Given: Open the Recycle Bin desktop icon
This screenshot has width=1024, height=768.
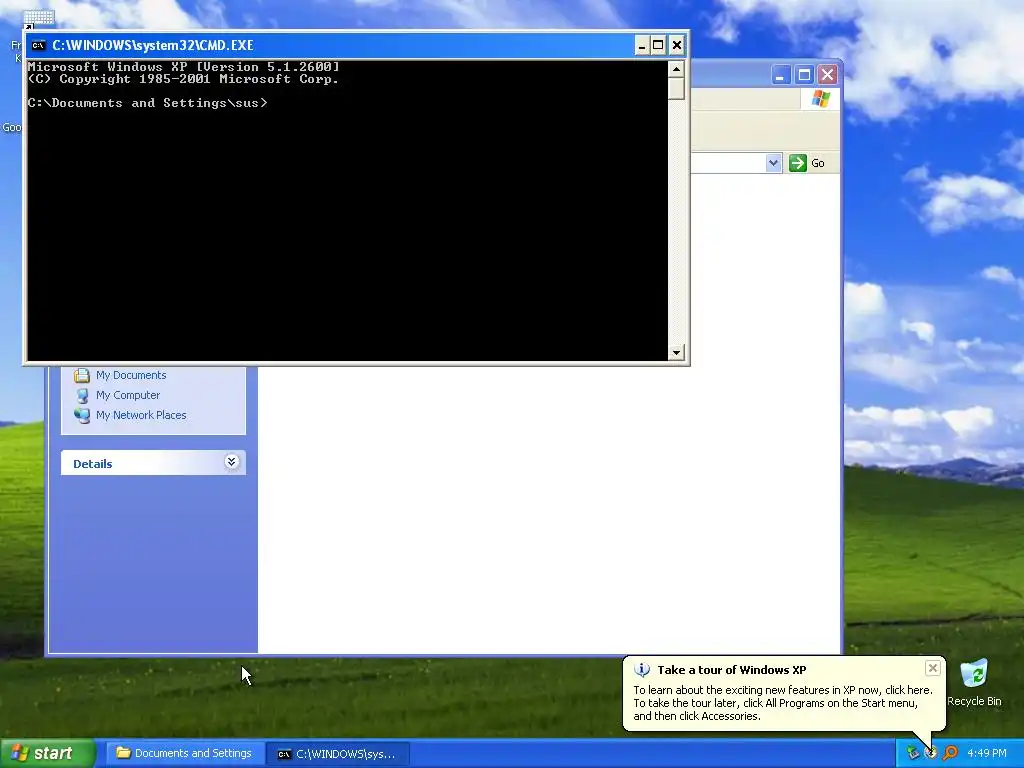Looking at the screenshot, I should click(974, 682).
